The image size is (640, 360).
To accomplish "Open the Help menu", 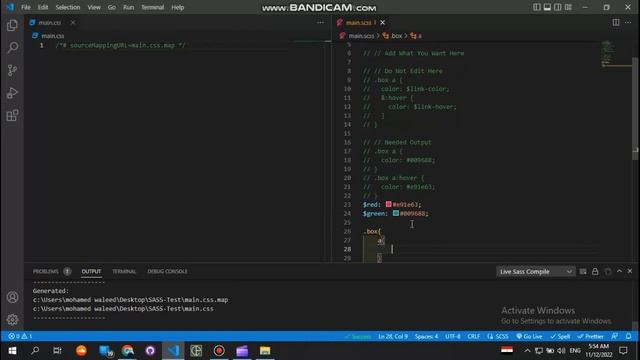I will pyautogui.click(x=178, y=7).
